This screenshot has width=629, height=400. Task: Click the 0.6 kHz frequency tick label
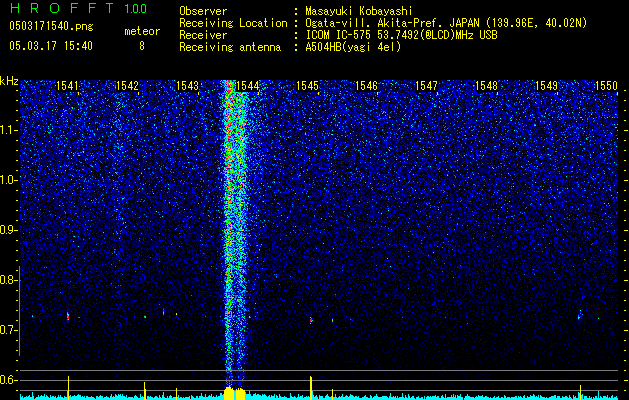click(x=7, y=380)
